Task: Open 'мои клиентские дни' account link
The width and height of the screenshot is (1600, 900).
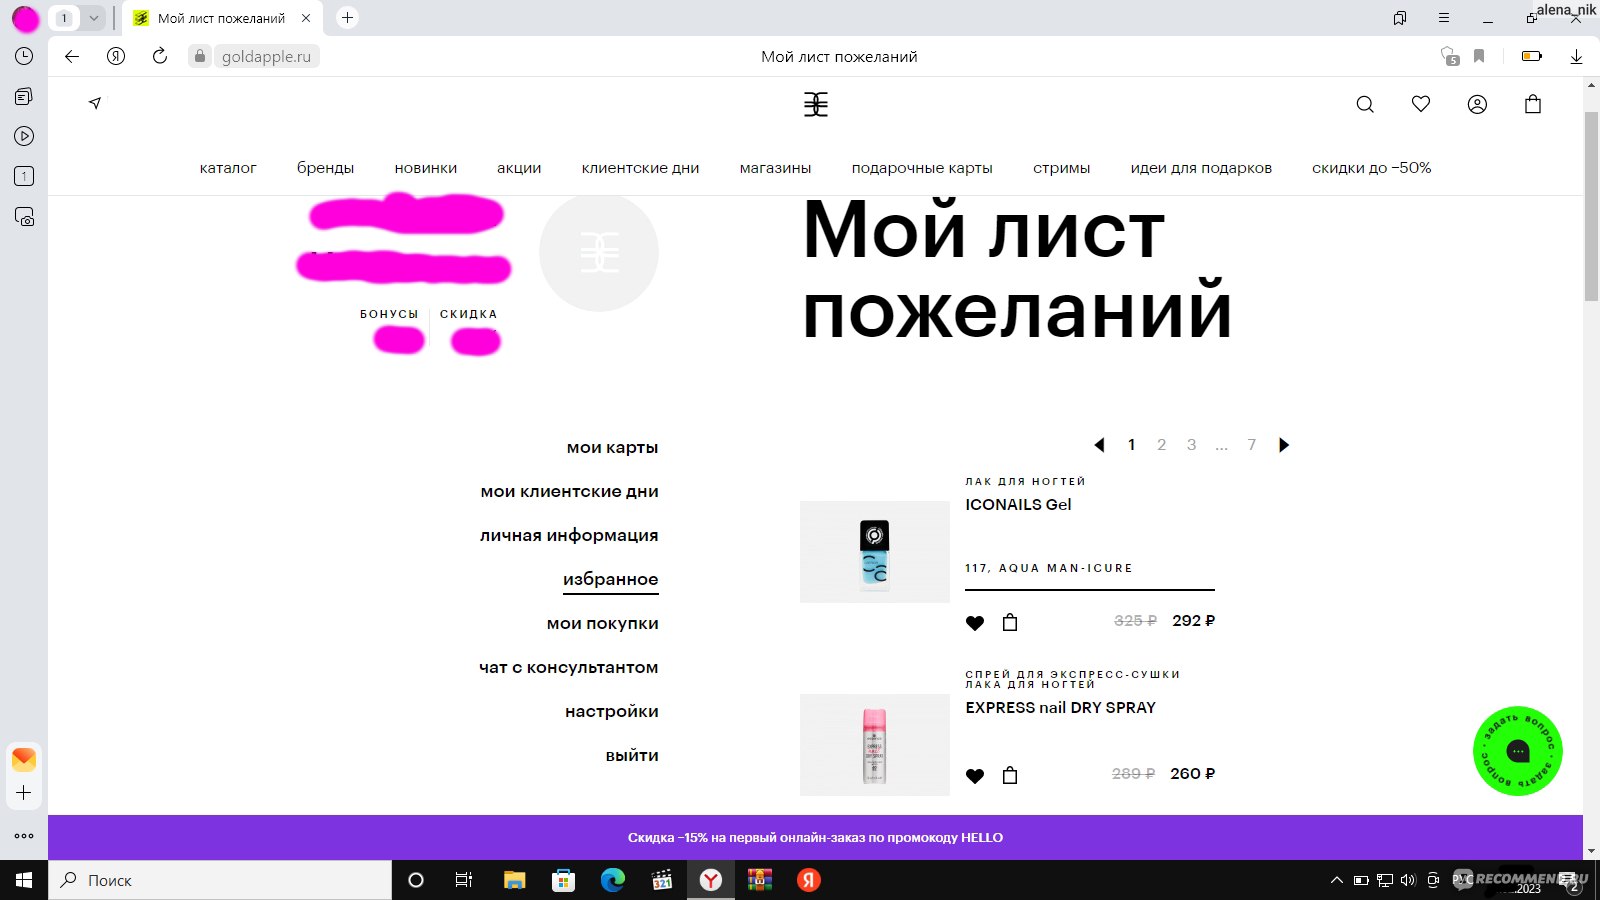Action: click(x=569, y=492)
